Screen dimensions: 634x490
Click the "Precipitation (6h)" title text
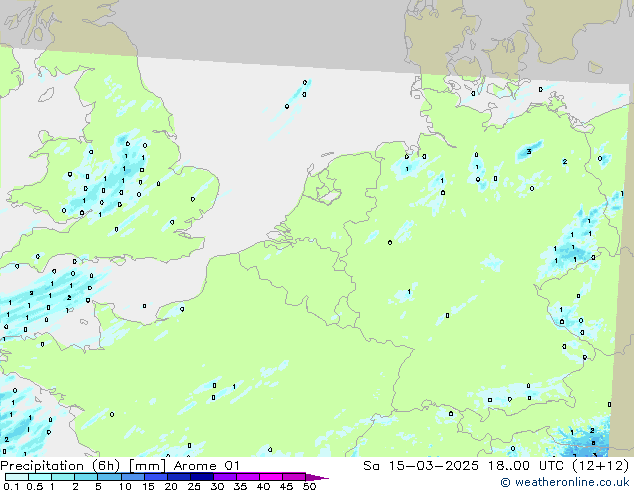pos(60,466)
